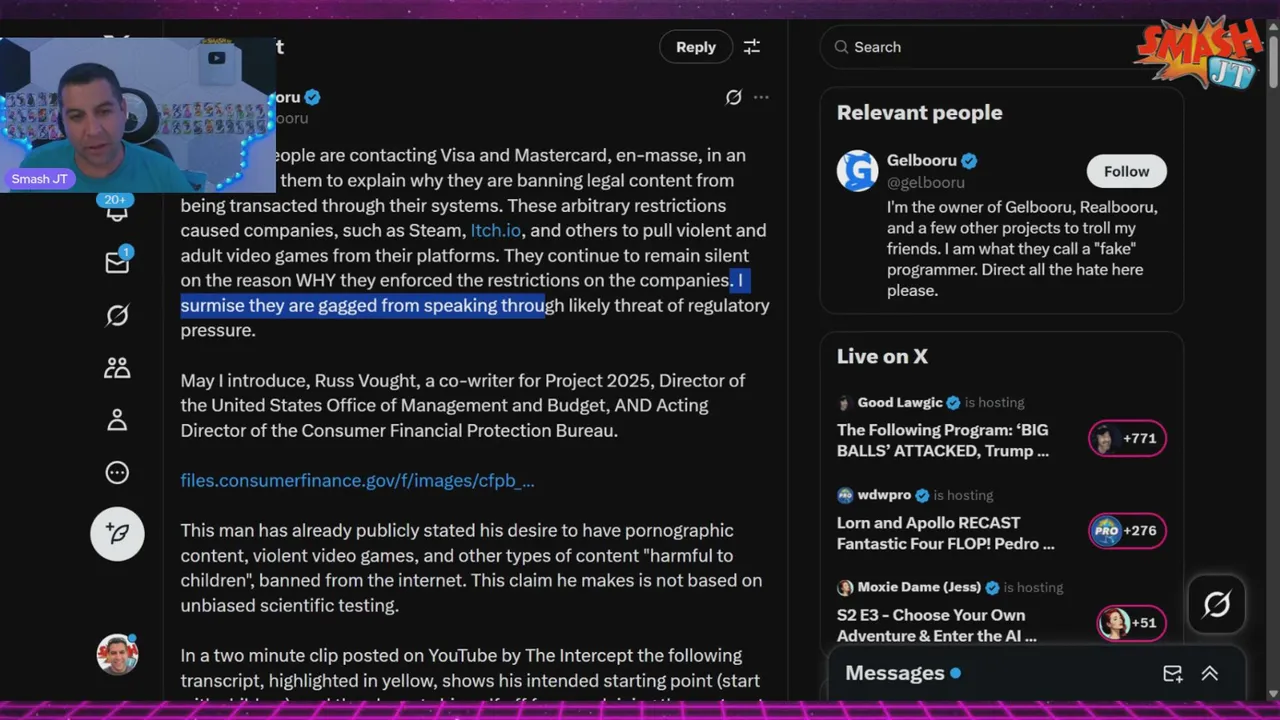Click Moxie Dame (Jess) host avatar
Screen dimensions: 1280x720
pos(845,587)
